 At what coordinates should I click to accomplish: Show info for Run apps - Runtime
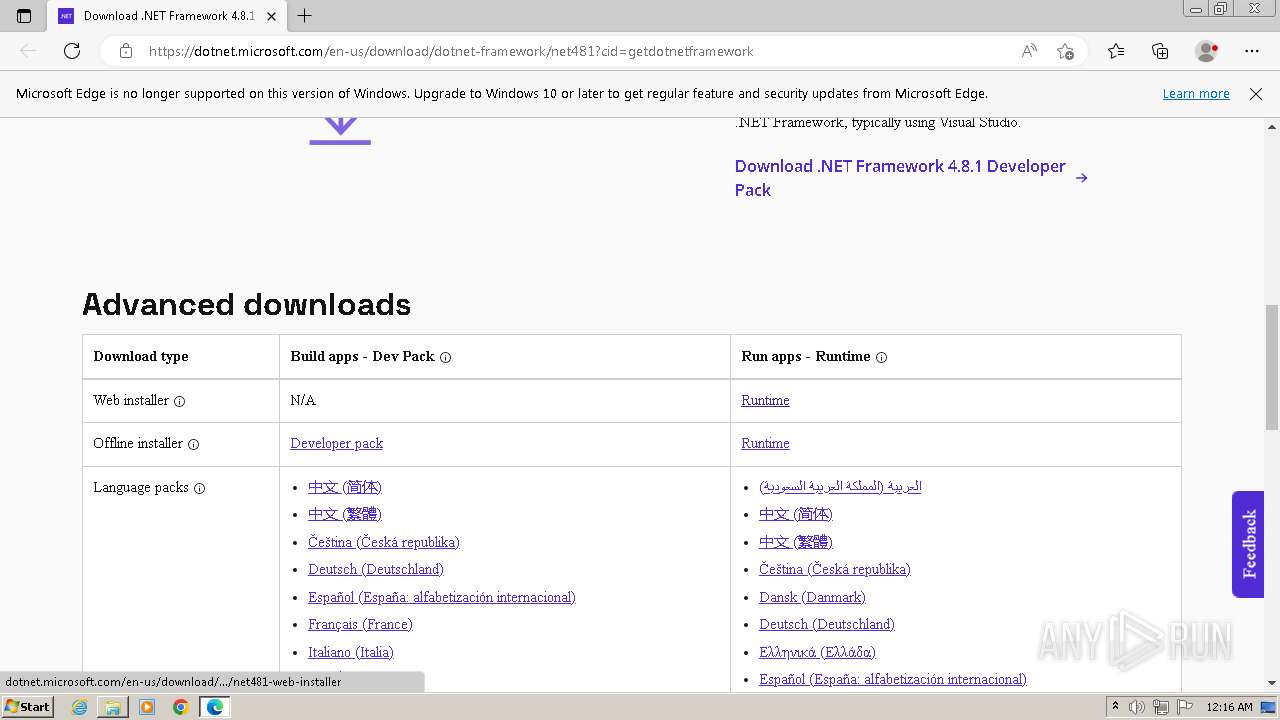click(x=881, y=358)
